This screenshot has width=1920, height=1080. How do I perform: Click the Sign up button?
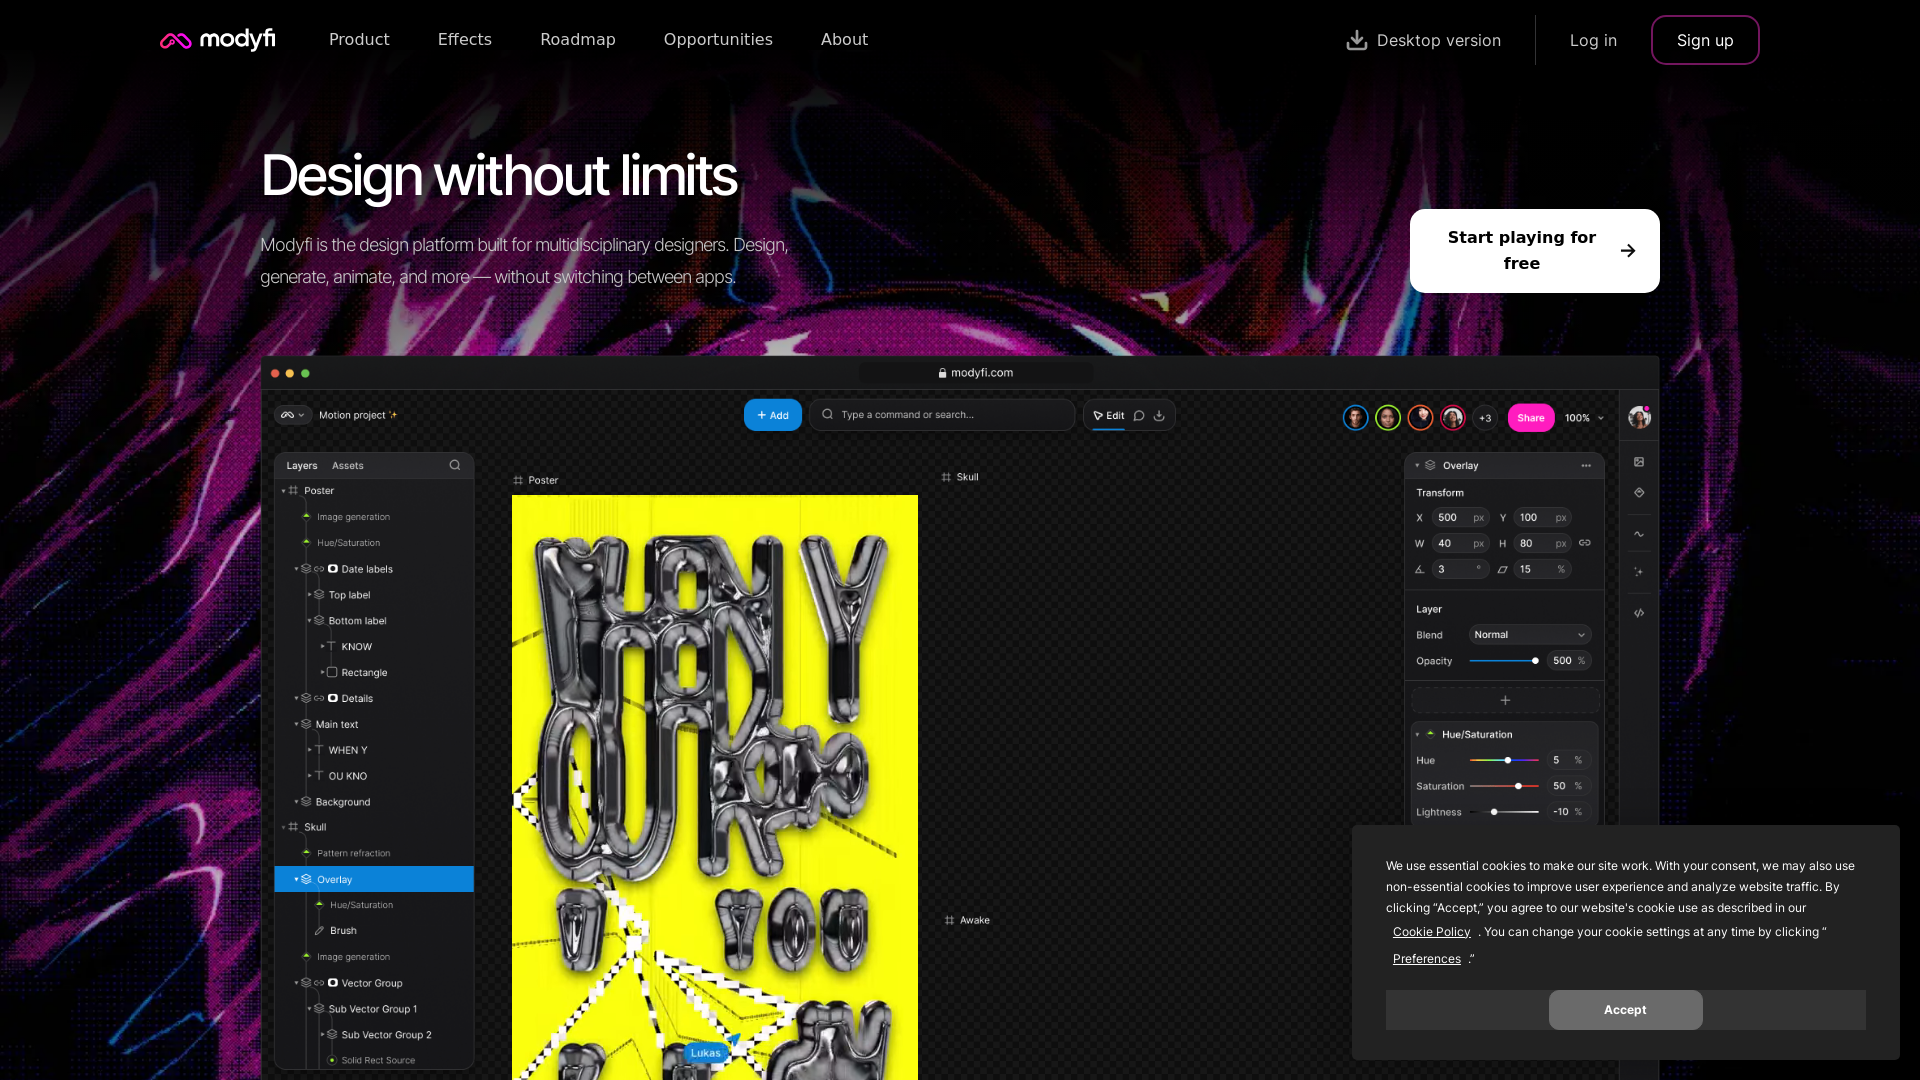tap(1705, 40)
